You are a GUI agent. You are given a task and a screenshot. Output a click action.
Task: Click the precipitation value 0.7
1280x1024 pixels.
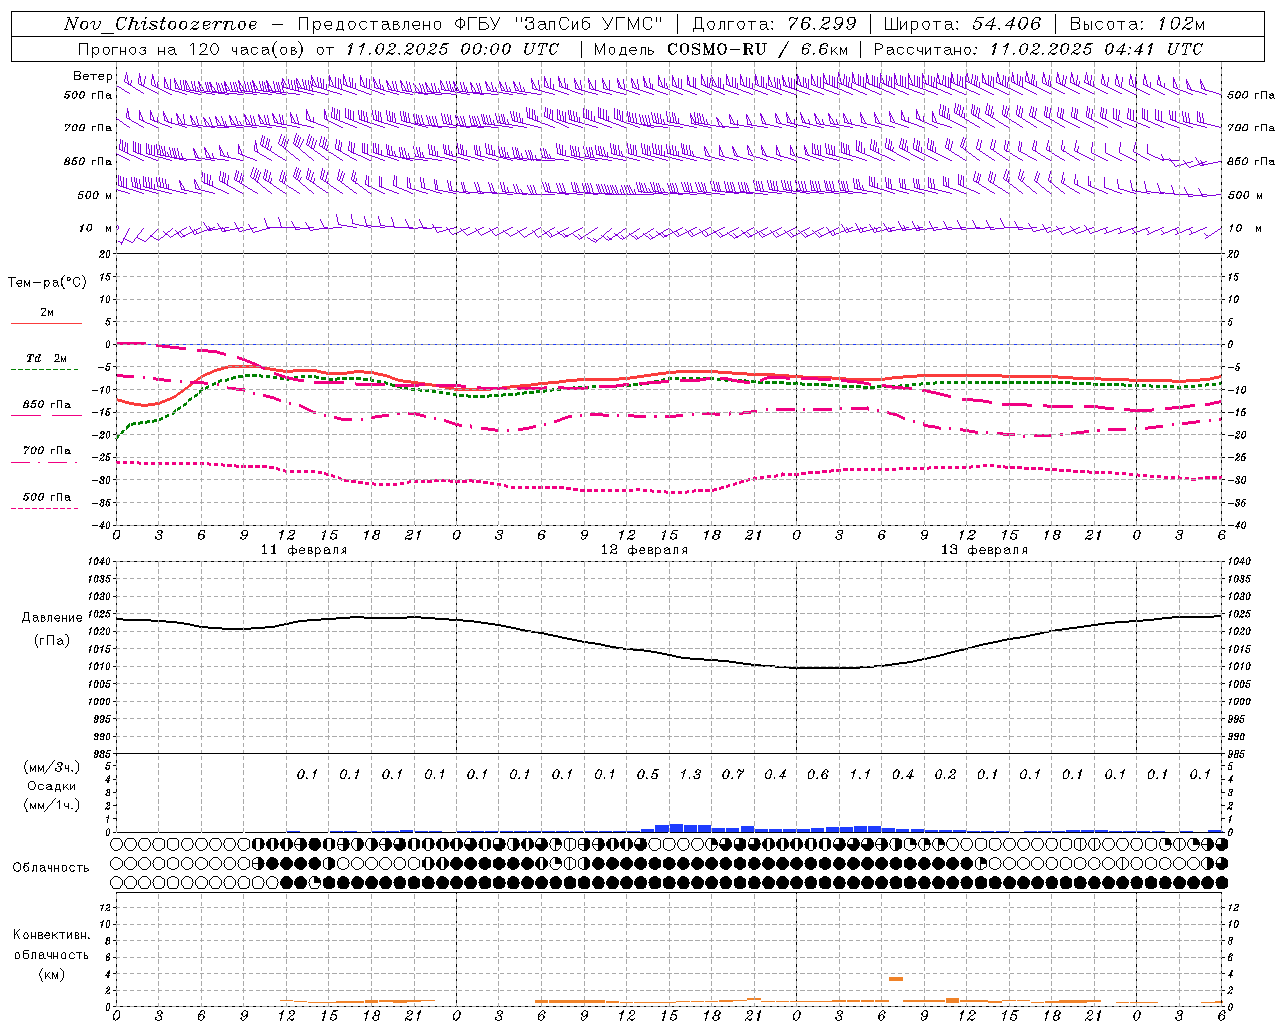733,774
